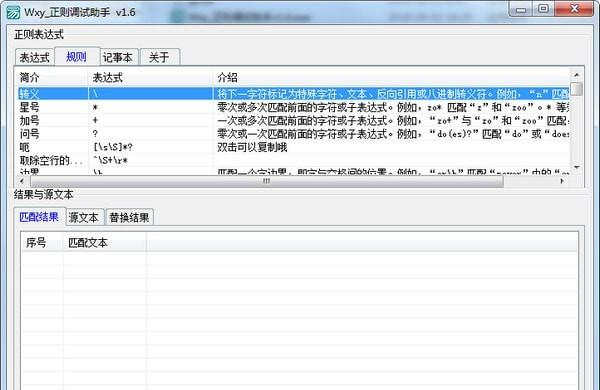Click the [\s\S]*? expression cell

coord(113,147)
